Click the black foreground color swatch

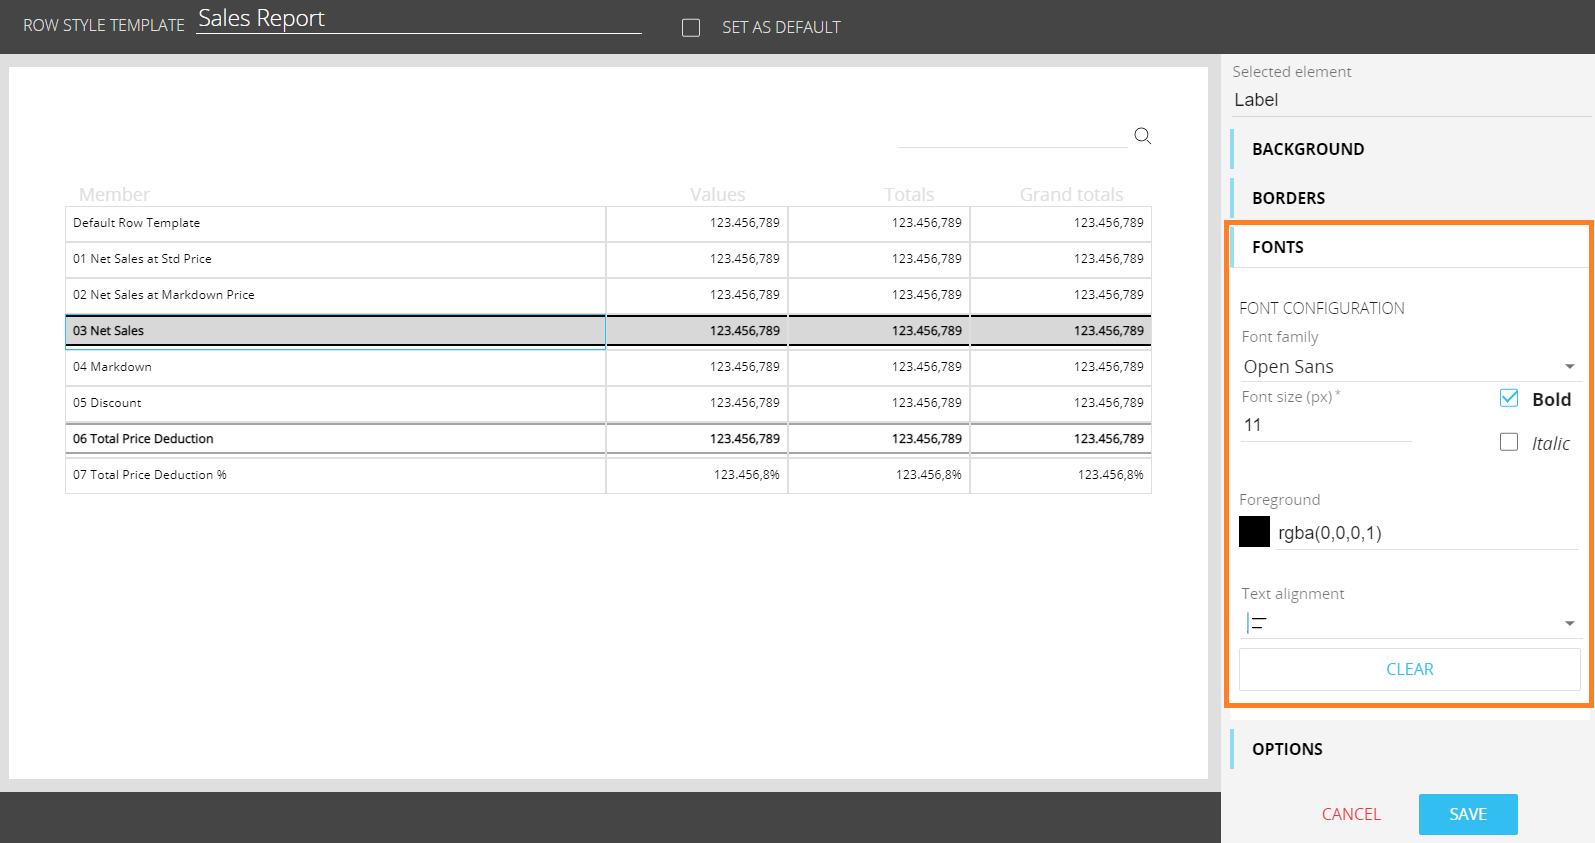[1254, 532]
